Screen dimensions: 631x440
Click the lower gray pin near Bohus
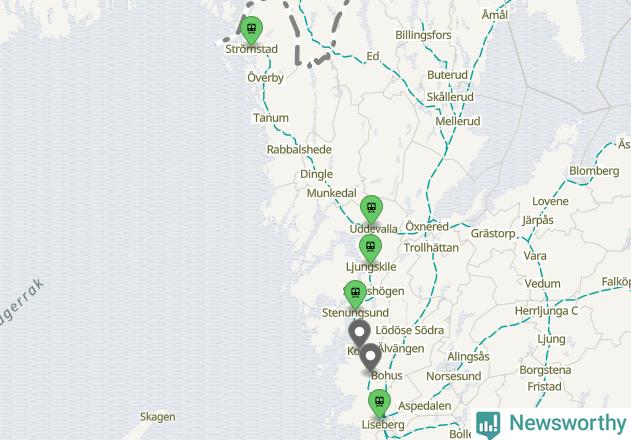(x=370, y=357)
